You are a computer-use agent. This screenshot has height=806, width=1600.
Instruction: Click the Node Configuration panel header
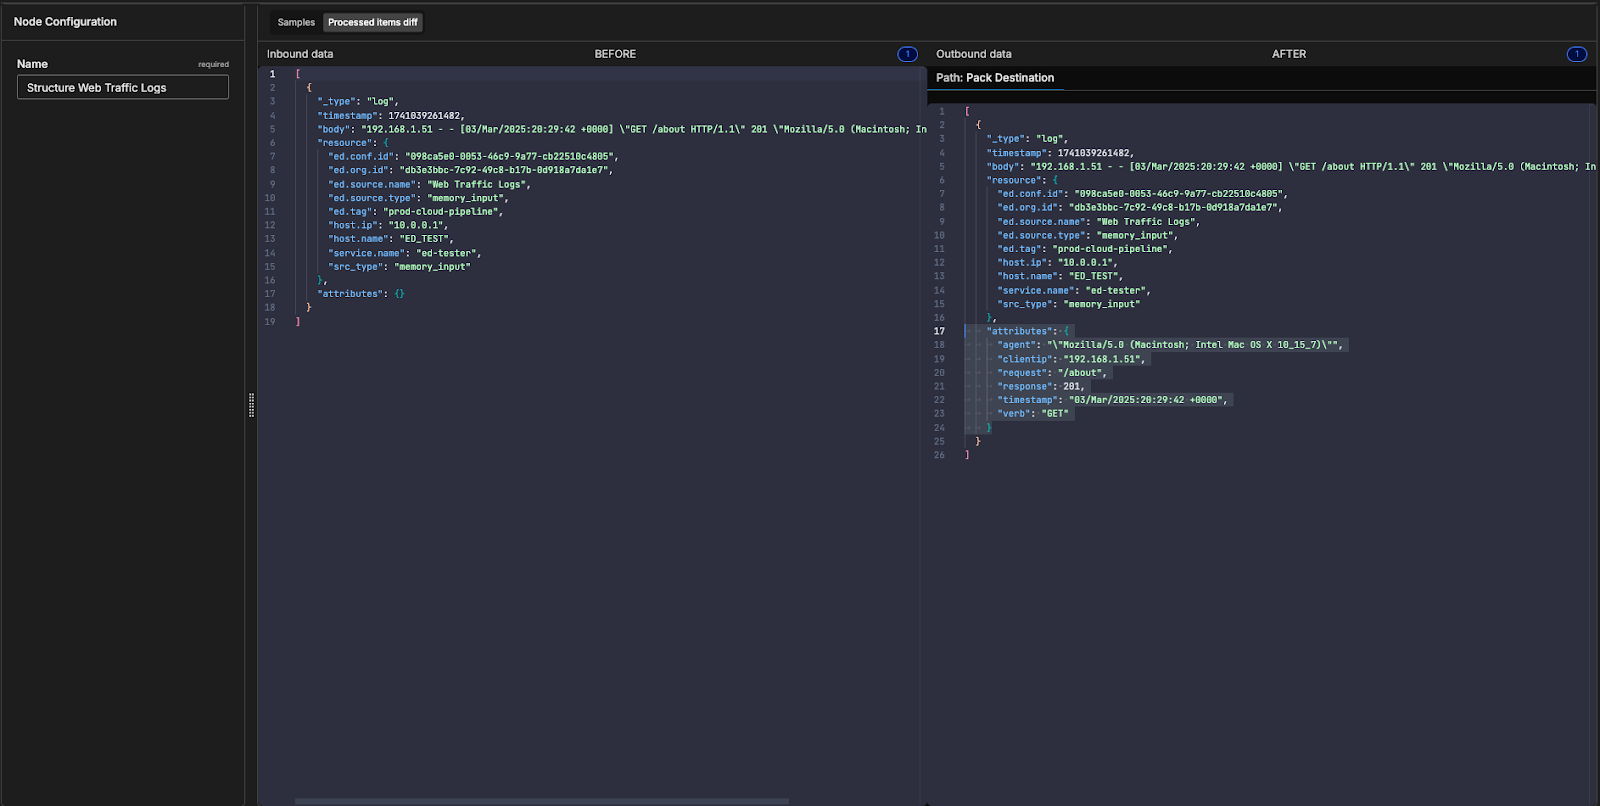coord(65,22)
